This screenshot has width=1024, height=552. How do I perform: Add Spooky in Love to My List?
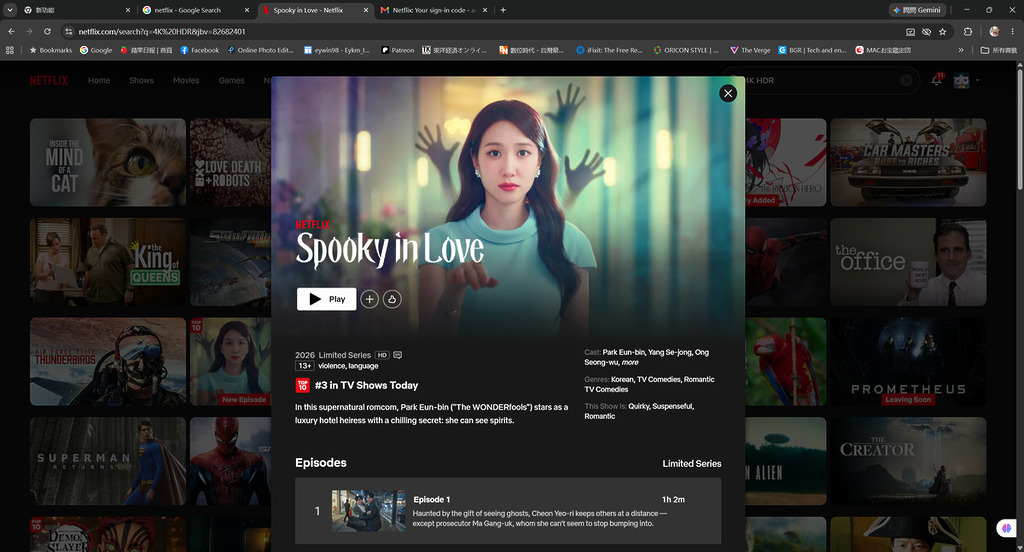pyautogui.click(x=370, y=299)
